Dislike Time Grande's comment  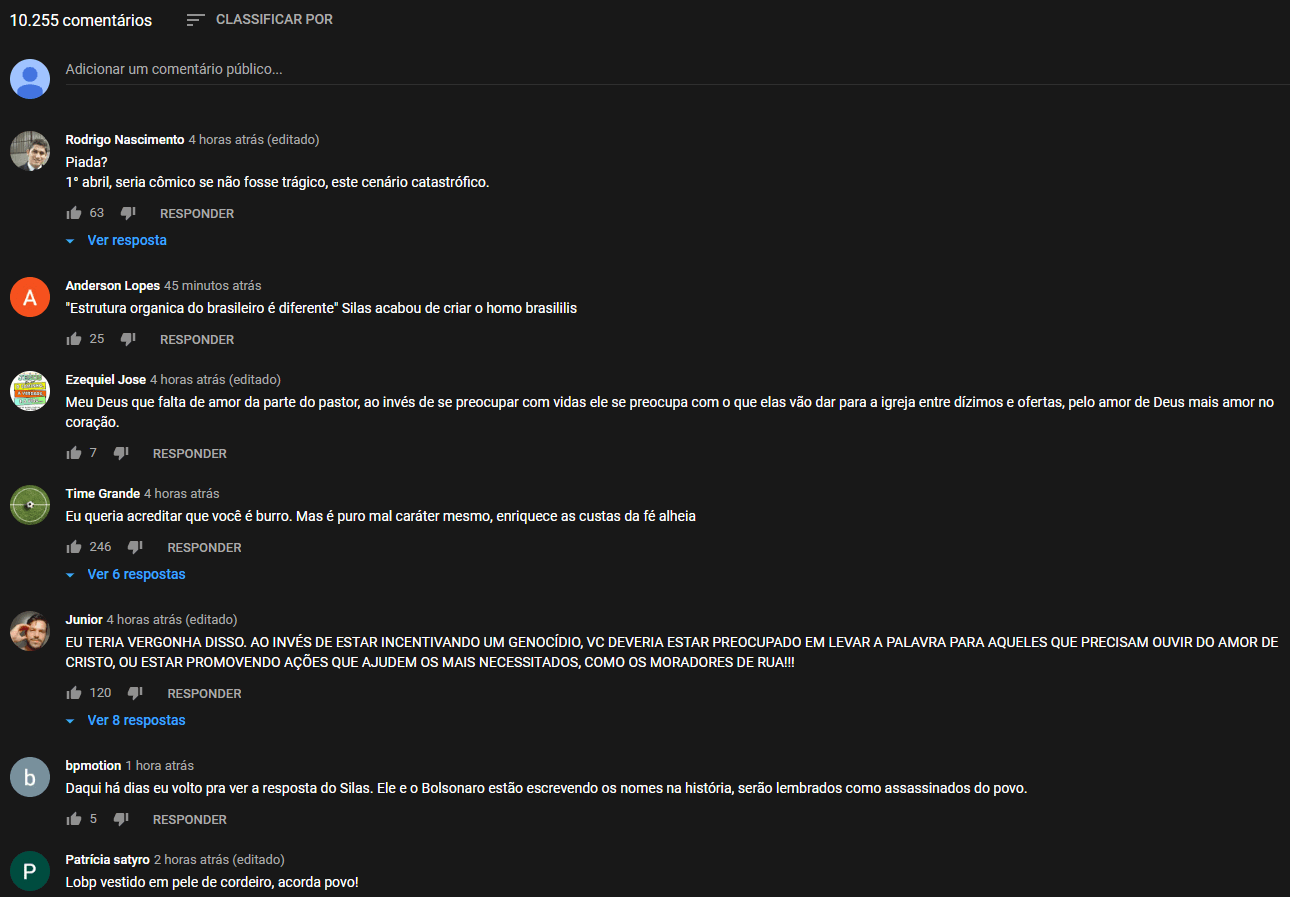coord(135,547)
